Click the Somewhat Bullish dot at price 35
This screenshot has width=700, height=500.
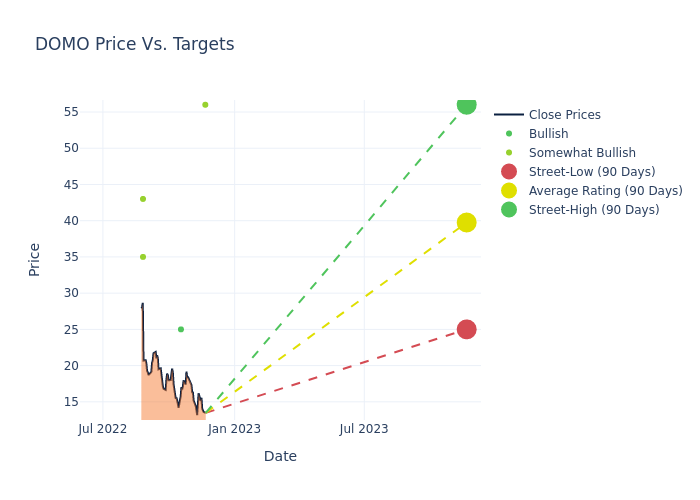pos(143,257)
